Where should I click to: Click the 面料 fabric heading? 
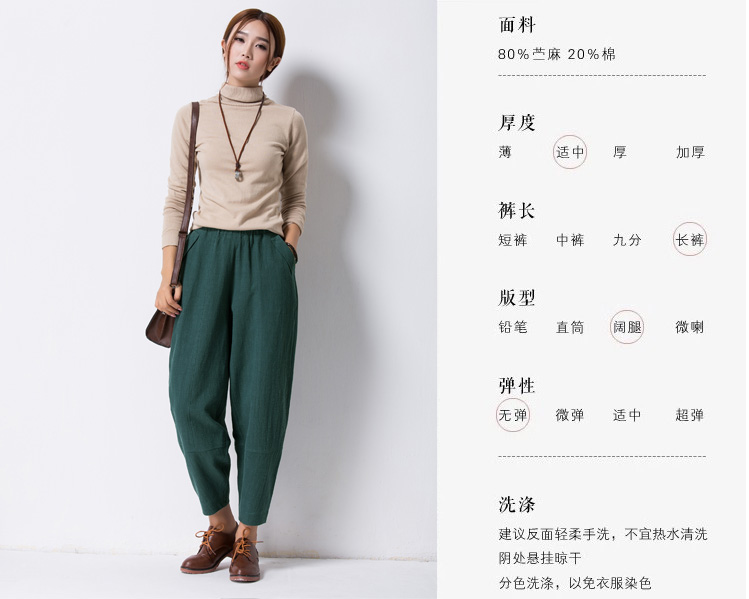coord(517,25)
